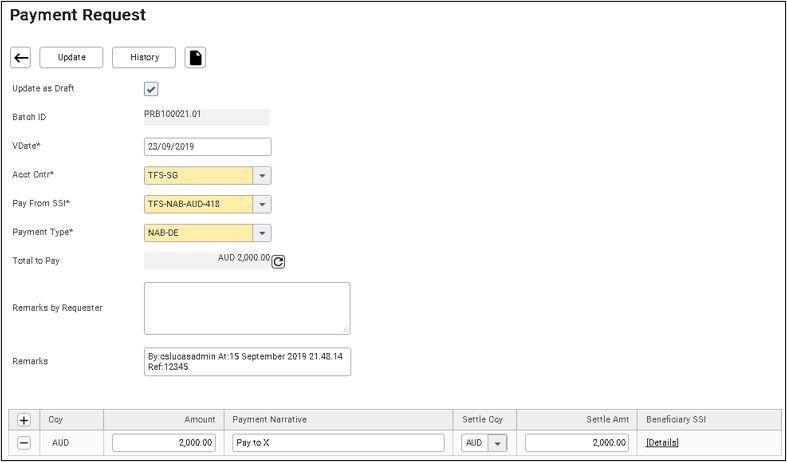Image resolution: width=787 pixels, height=463 pixels.
Task: Open the Beneficiary SSI Details link
Action: click(x=662, y=443)
